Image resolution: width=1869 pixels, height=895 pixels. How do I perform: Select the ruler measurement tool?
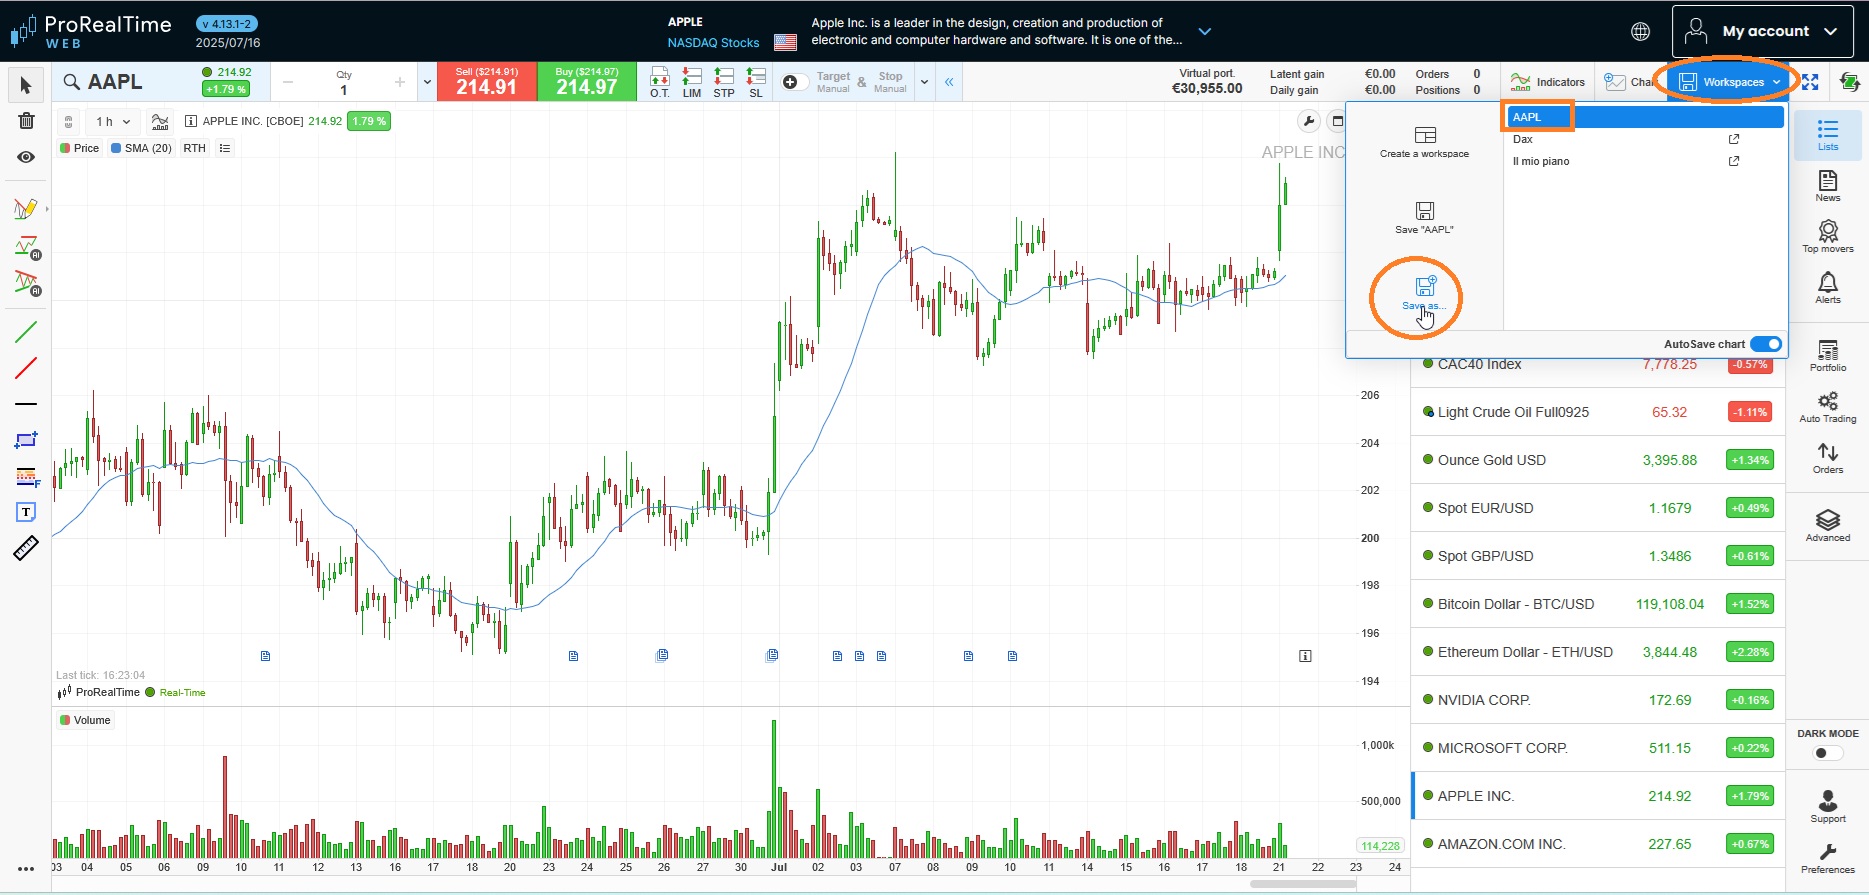click(26, 548)
